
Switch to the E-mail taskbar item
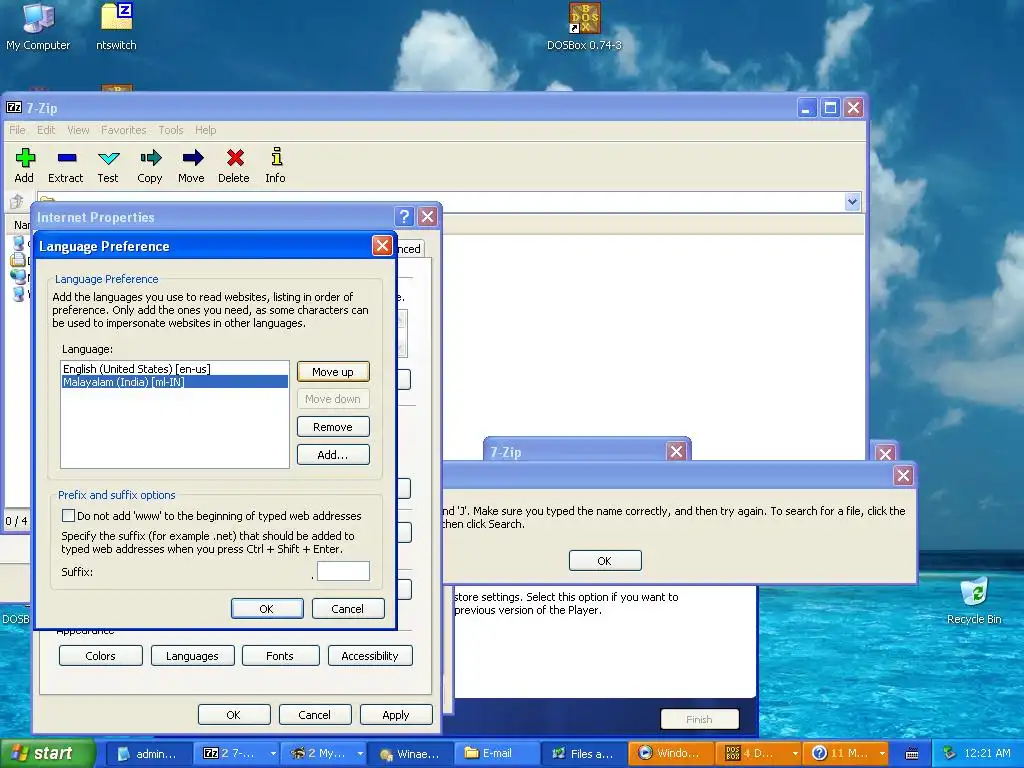[x=497, y=754]
